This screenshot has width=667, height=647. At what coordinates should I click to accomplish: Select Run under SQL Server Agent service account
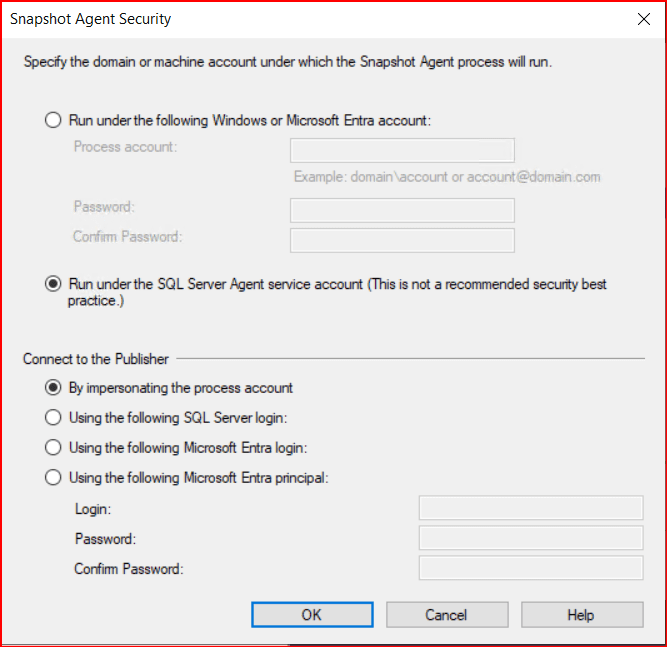pyautogui.click(x=53, y=284)
